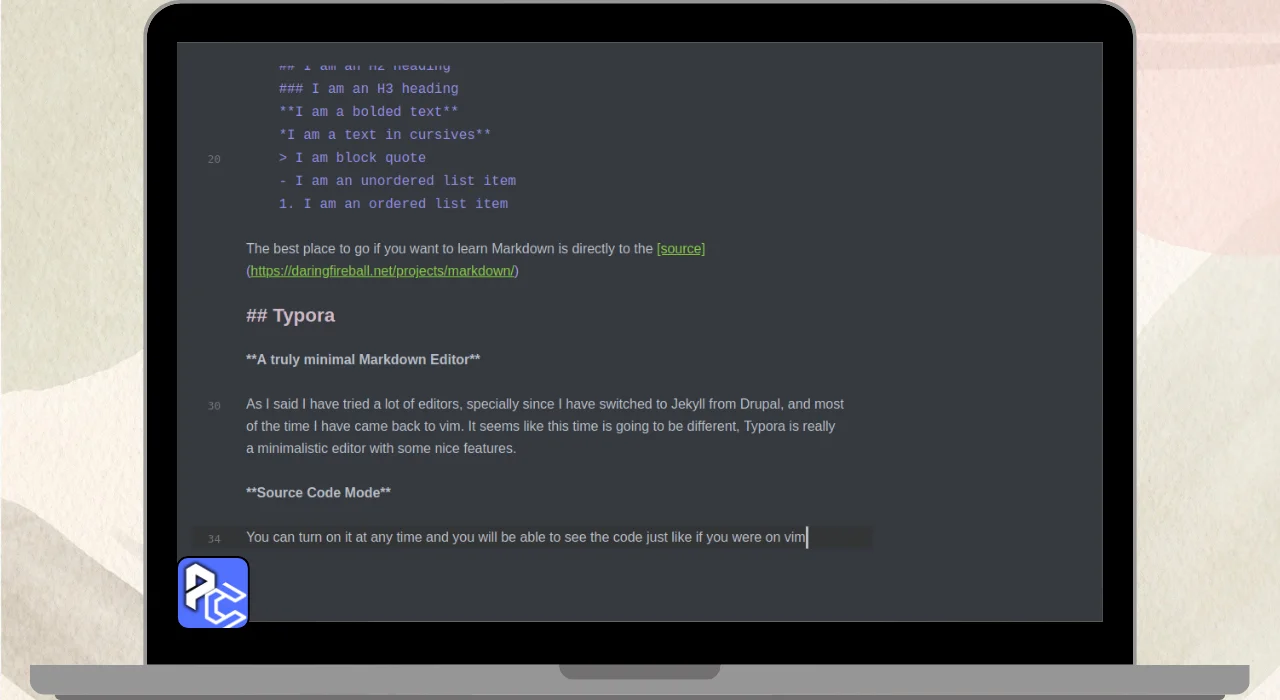This screenshot has height=700, width=1280.
Task: Open the green [source] link
Action: 681,248
